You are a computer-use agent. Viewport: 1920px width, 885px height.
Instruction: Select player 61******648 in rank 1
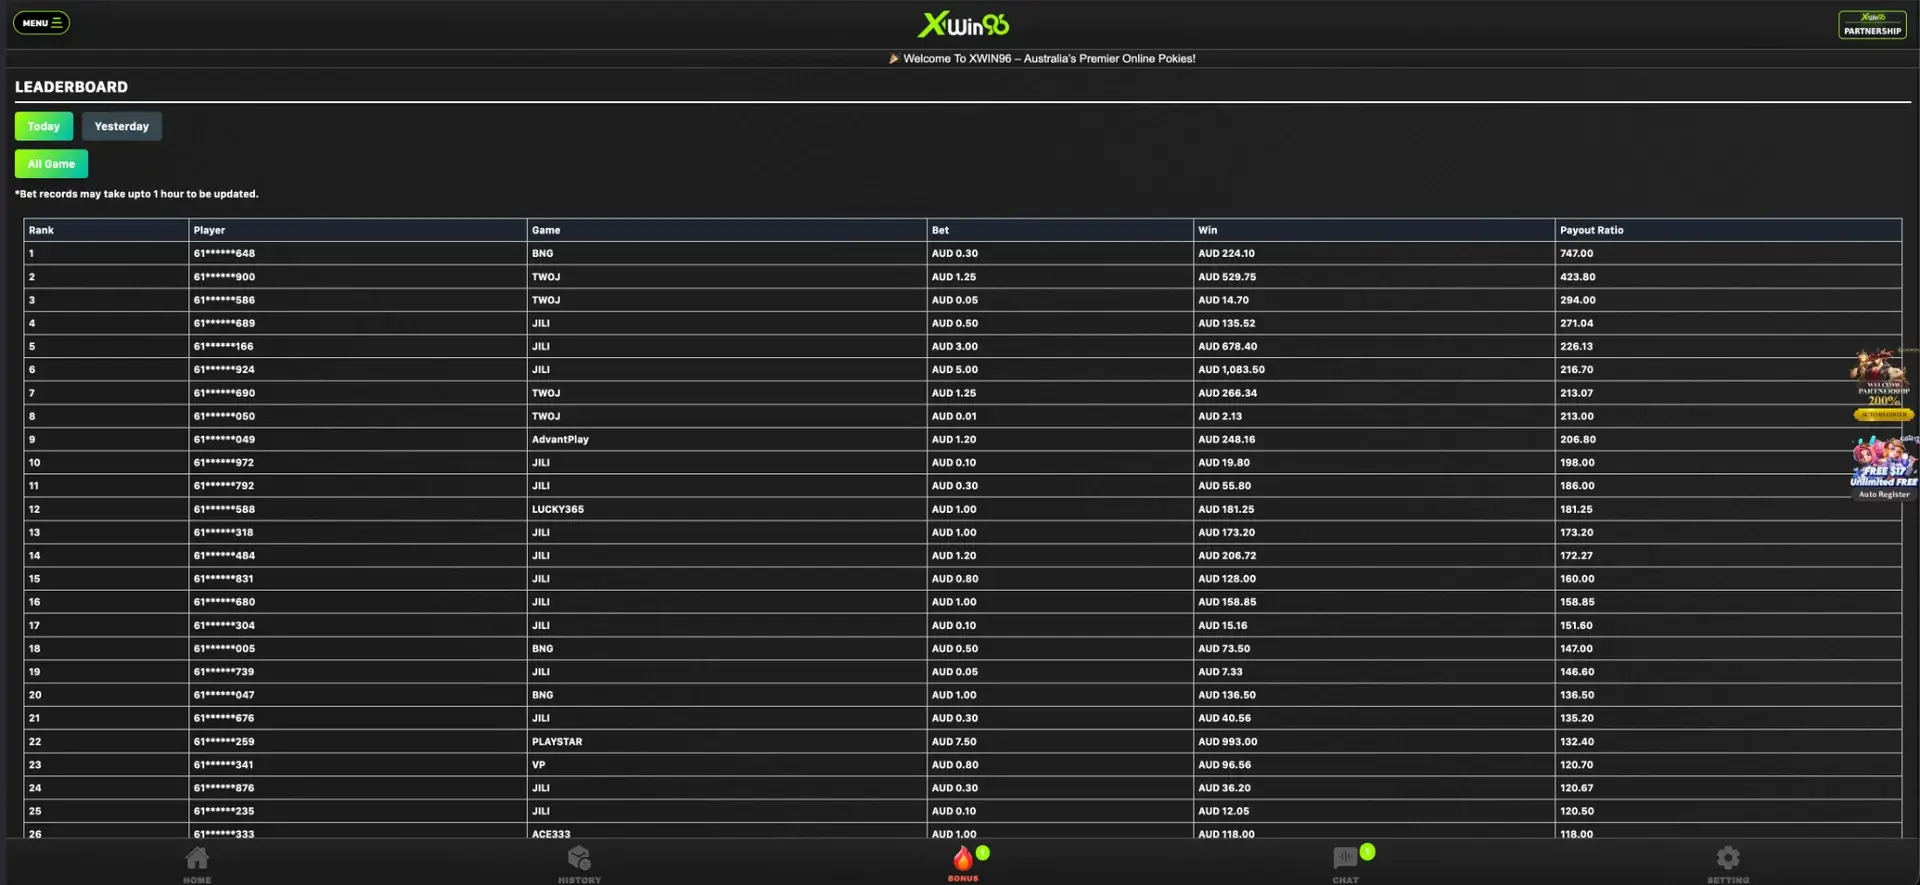[x=358, y=253]
